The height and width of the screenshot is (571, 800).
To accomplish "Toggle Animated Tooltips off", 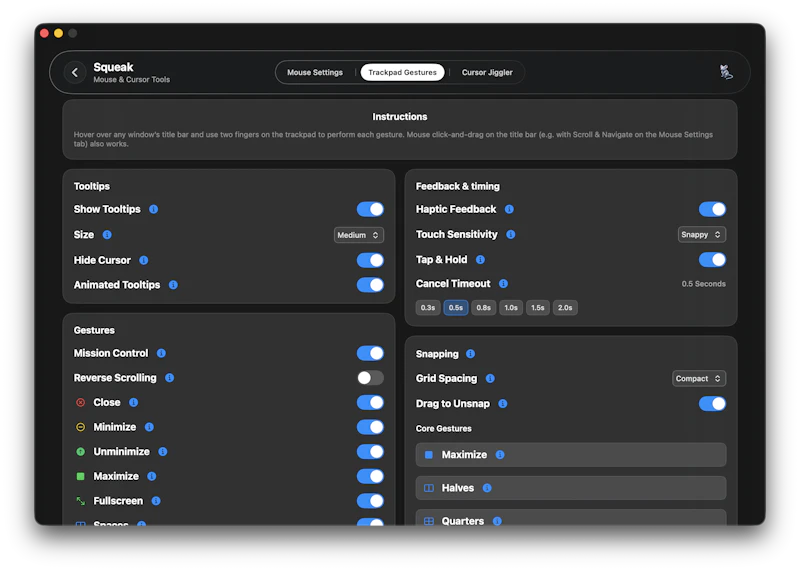I will click(x=370, y=285).
